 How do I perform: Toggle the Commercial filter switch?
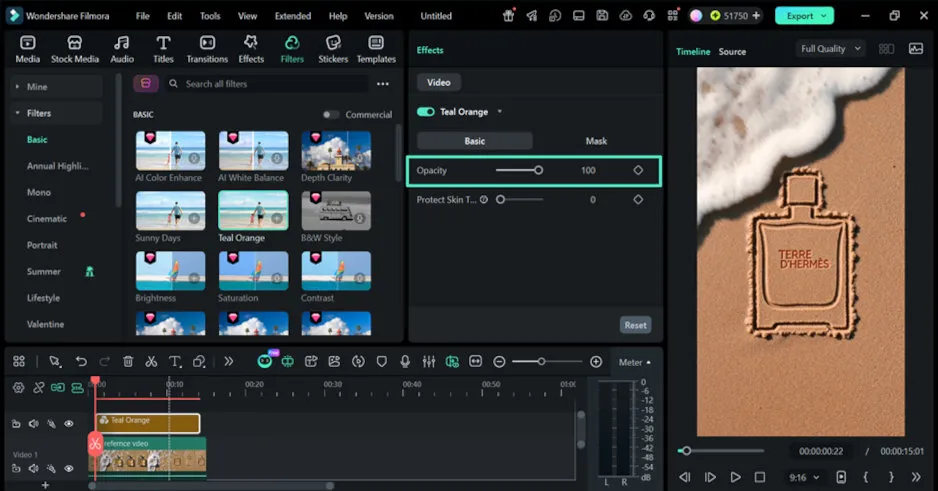point(330,115)
